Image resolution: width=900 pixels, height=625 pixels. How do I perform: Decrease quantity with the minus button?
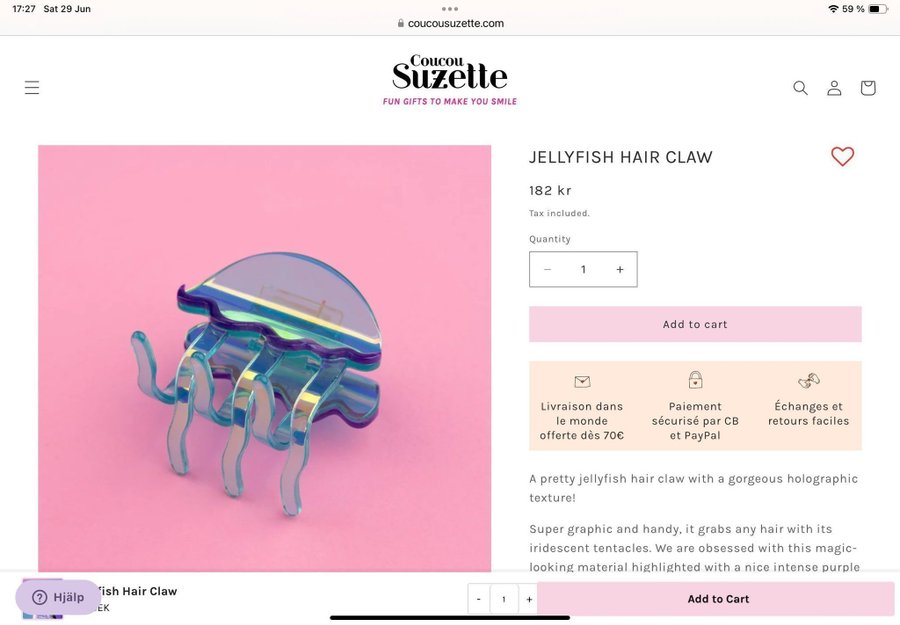click(x=547, y=269)
